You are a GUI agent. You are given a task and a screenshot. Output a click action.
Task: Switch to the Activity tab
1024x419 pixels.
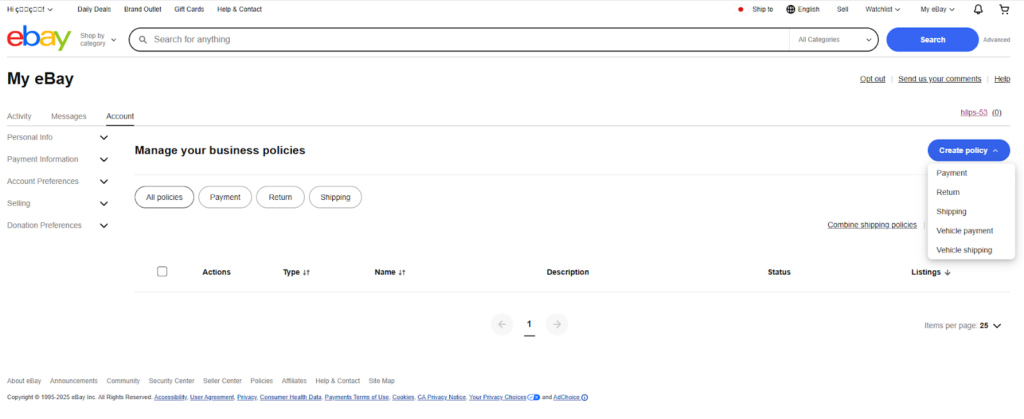coord(19,116)
